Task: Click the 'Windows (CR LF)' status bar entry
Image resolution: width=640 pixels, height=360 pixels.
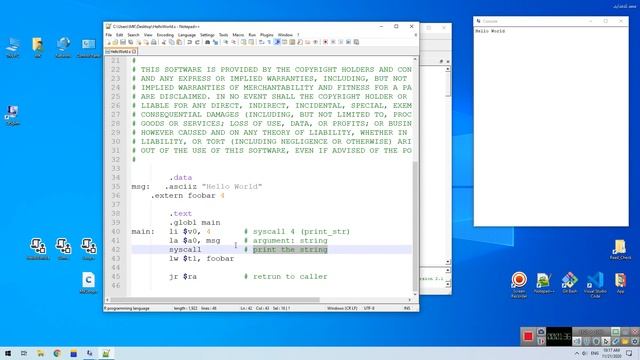Action: pos(342,308)
